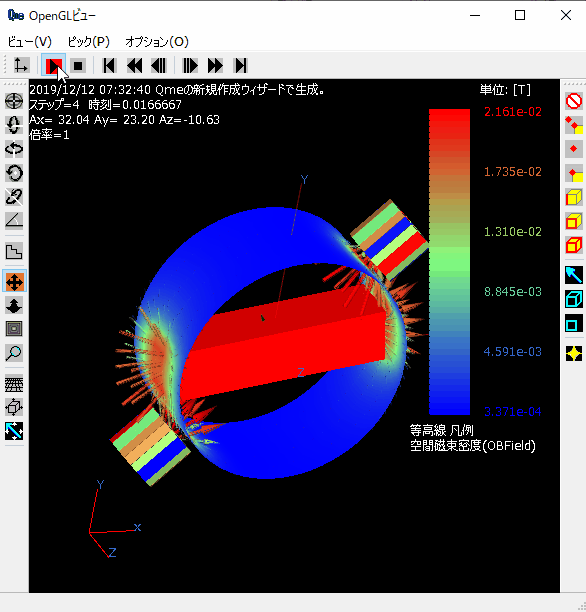The image size is (586, 612).
Task: Click the 倍率=1 magnification text
Action: (x=49, y=135)
